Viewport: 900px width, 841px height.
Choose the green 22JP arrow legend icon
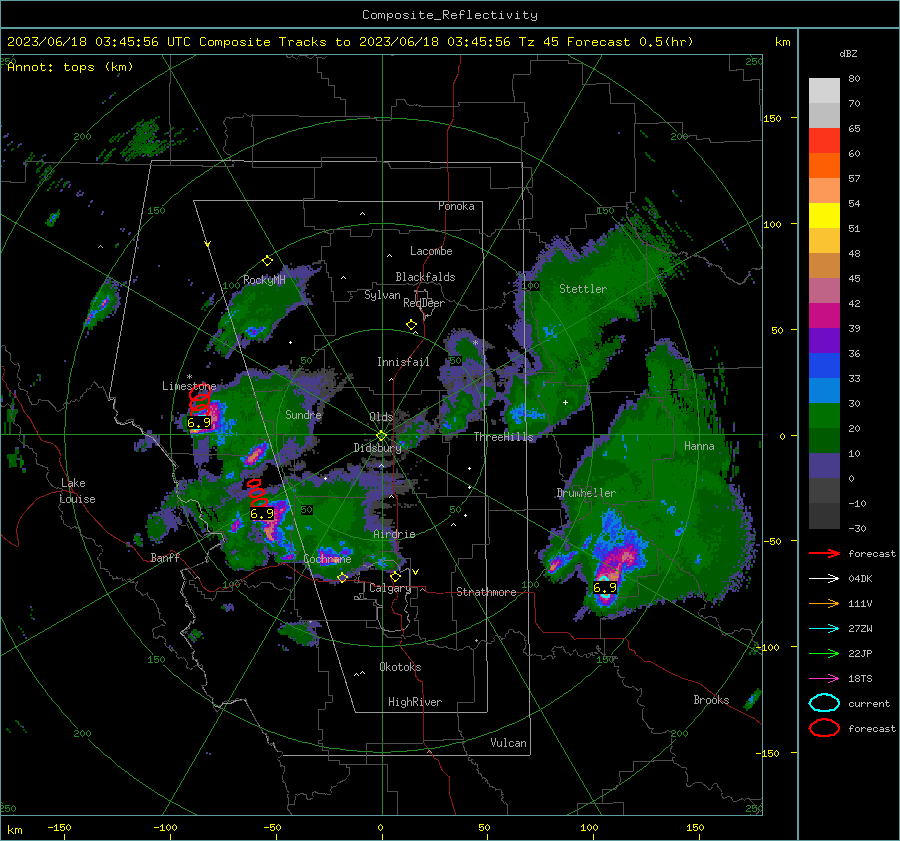[x=824, y=653]
